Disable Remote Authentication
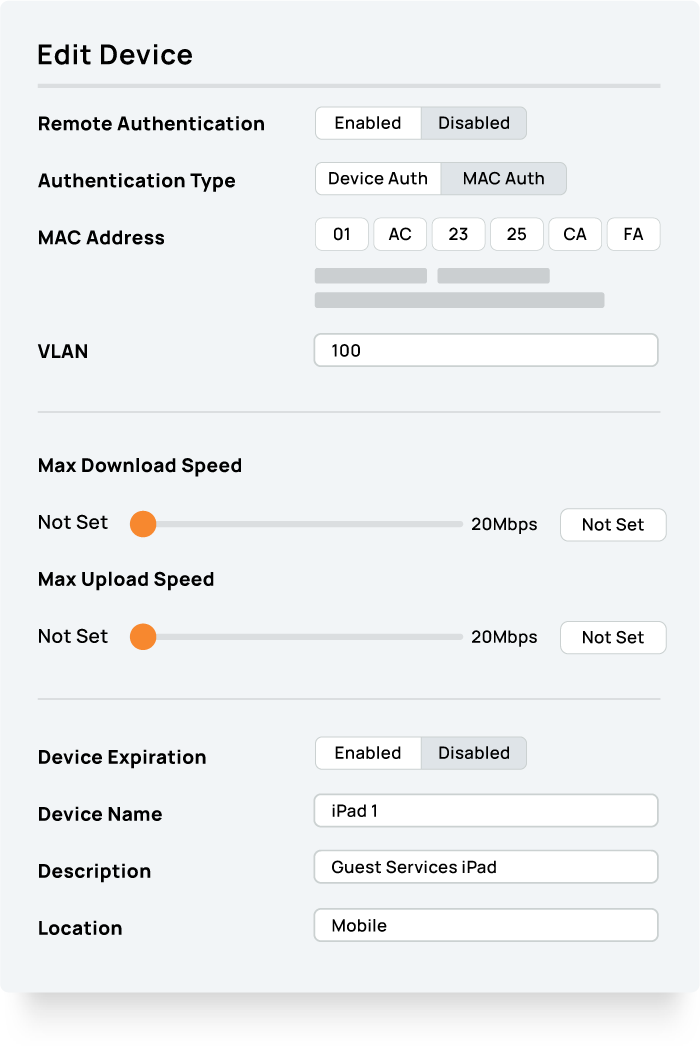Image resolution: width=700 pixels, height=1046 pixels. point(473,123)
